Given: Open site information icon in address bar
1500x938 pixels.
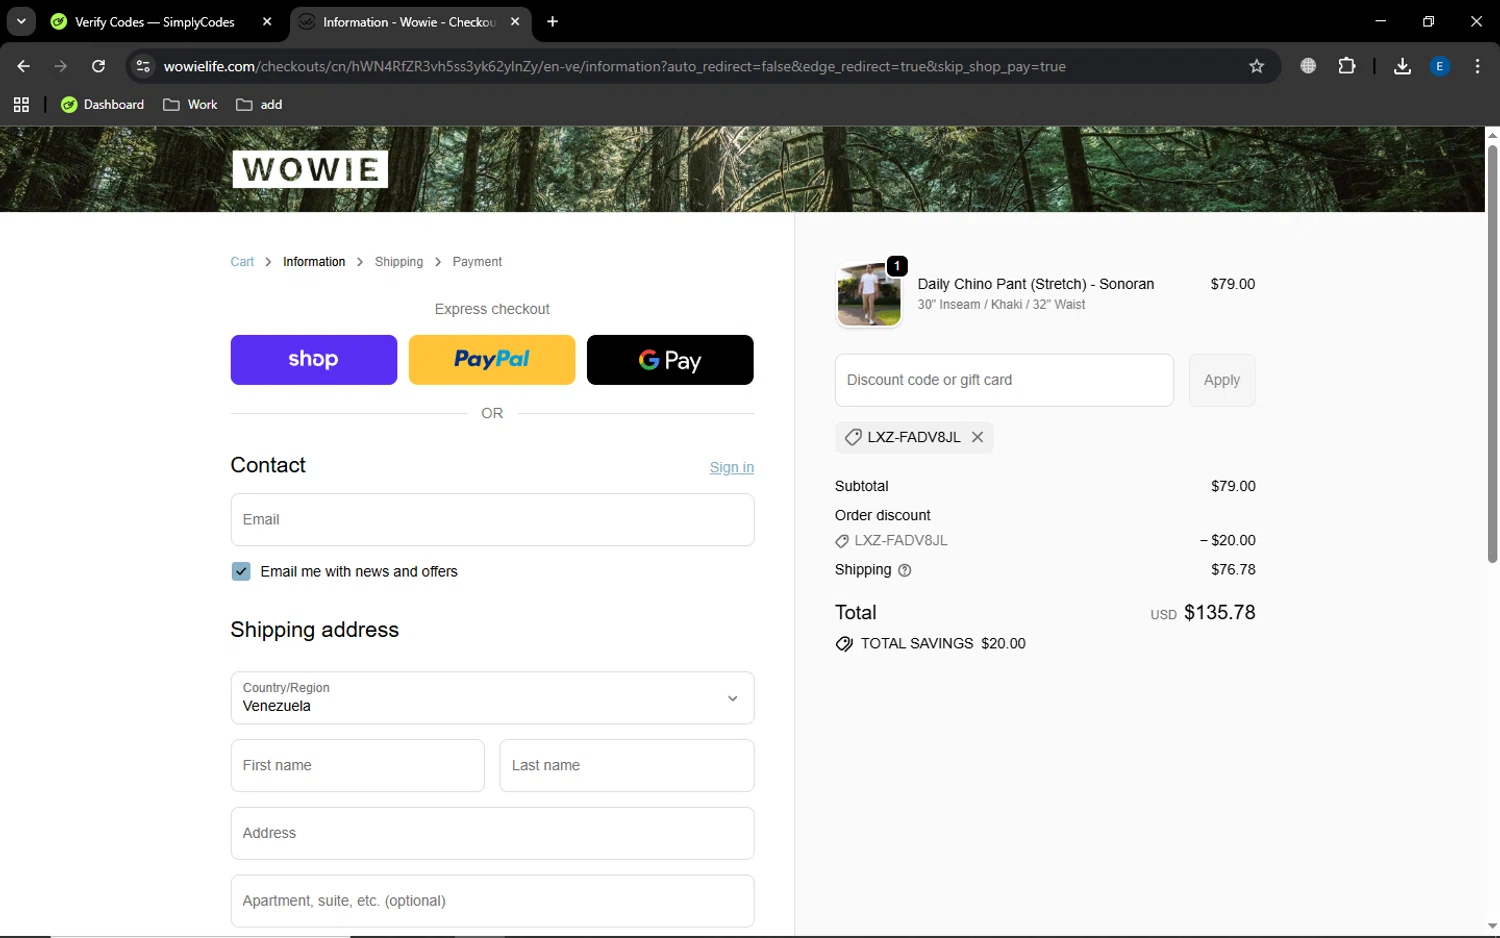Looking at the screenshot, I should 143,66.
